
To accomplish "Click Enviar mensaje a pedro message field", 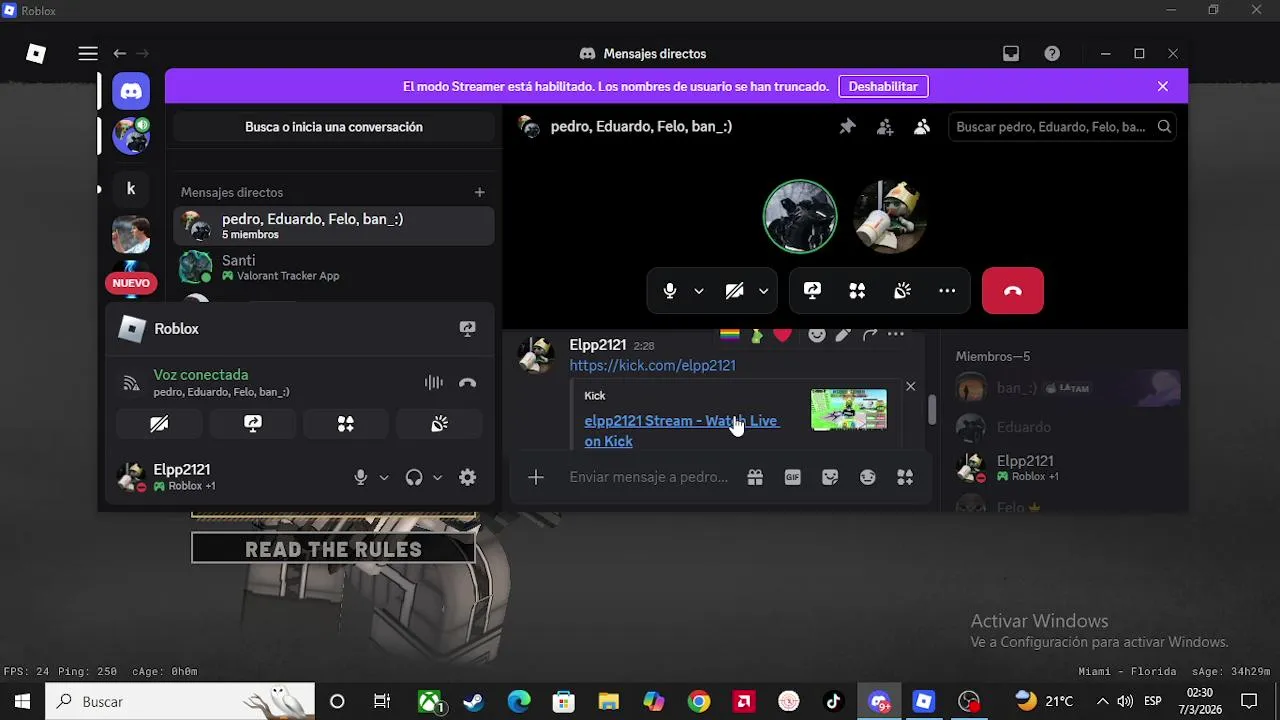I will 649,478.
